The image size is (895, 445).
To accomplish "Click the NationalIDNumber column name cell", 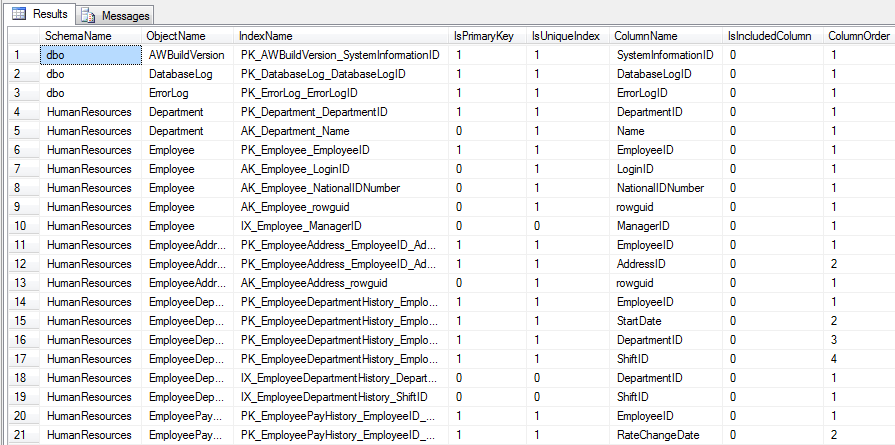I will pyautogui.click(x=661, y=188).
